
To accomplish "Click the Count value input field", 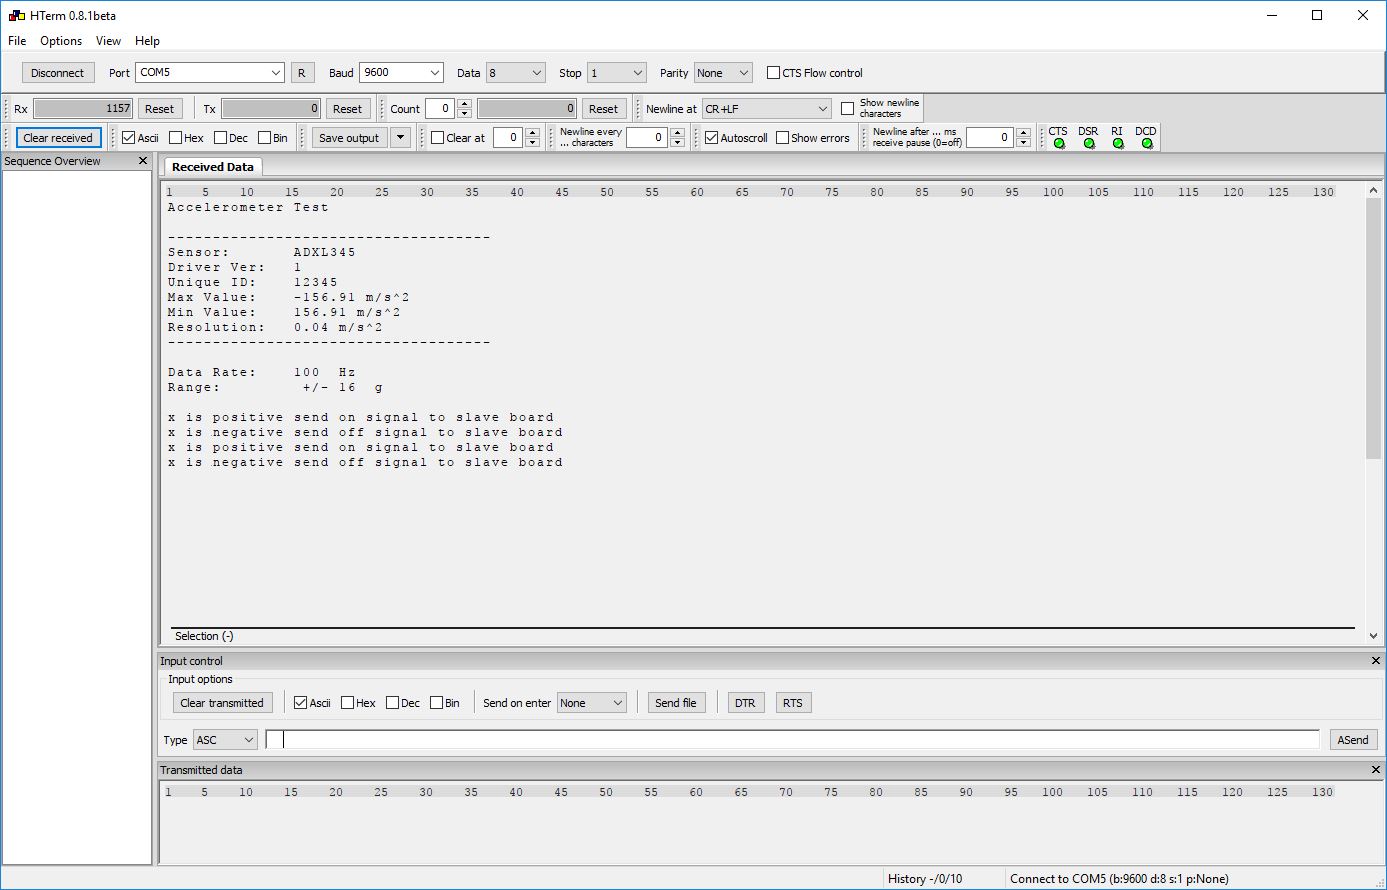I will coord(440,109).
